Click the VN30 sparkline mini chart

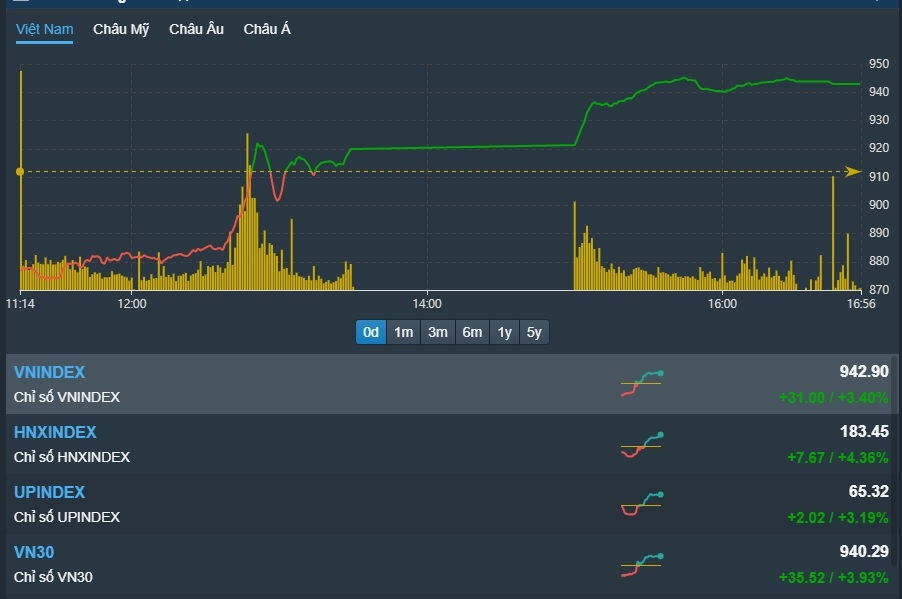(641, 565)
